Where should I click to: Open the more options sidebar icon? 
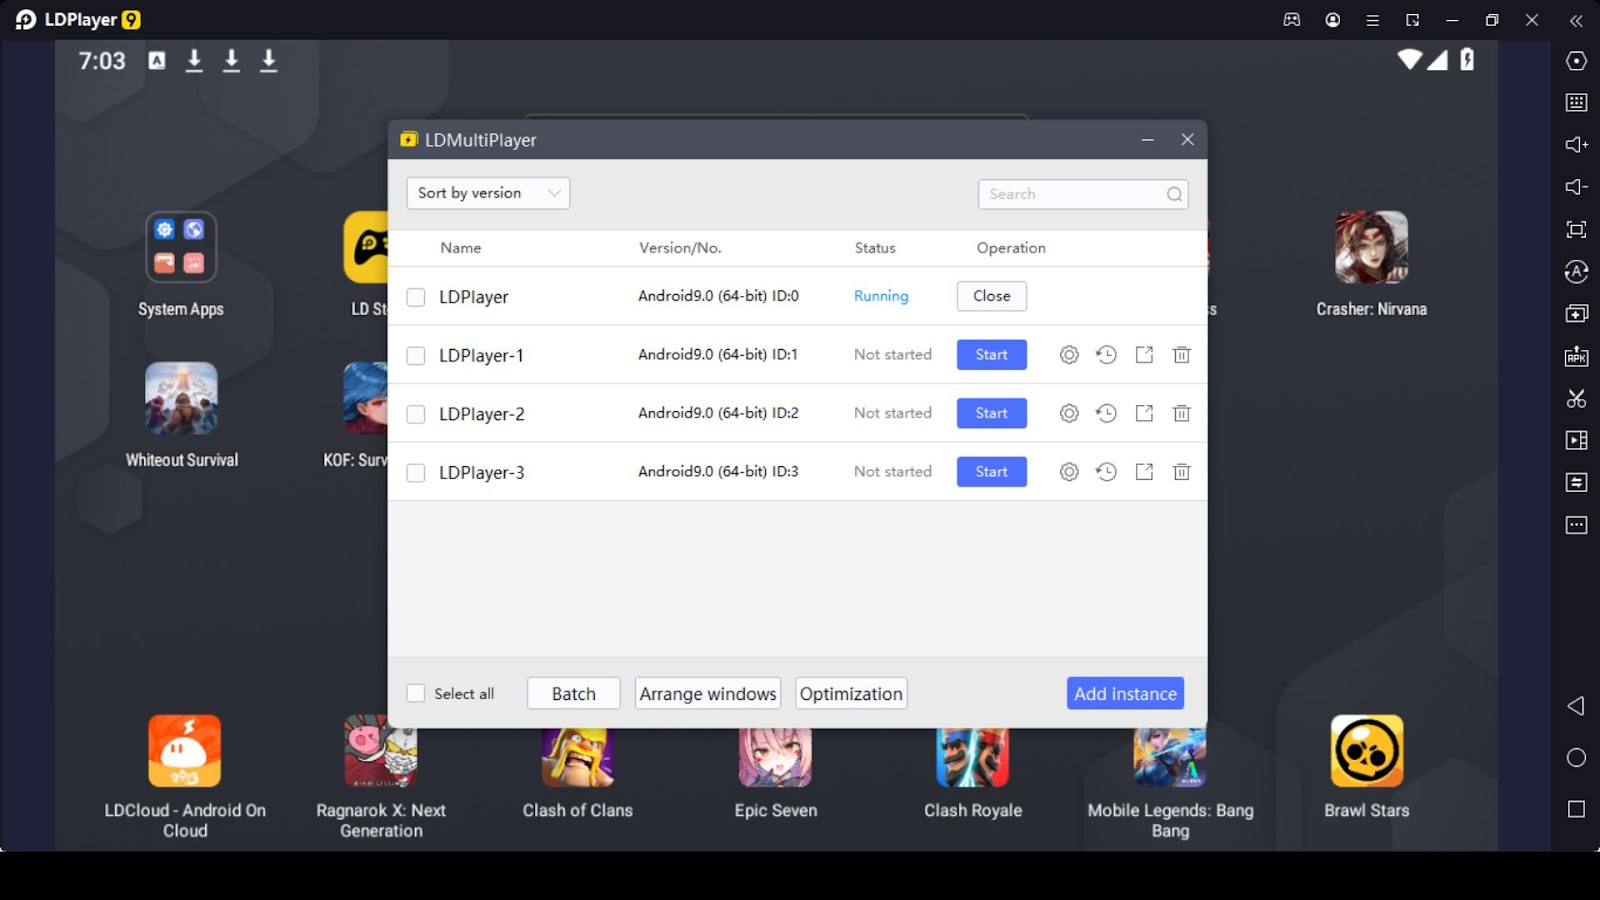click(x=1576, y=525)
